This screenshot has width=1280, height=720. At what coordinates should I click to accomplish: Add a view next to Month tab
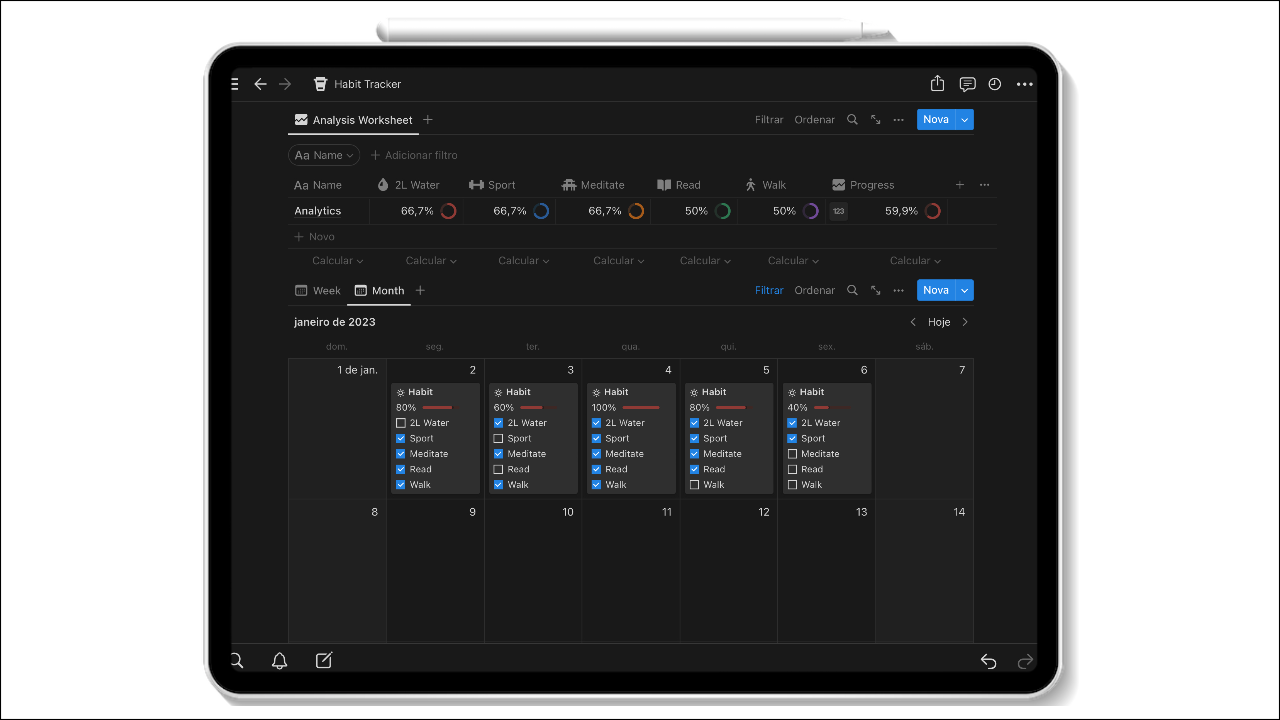[420, 290]
